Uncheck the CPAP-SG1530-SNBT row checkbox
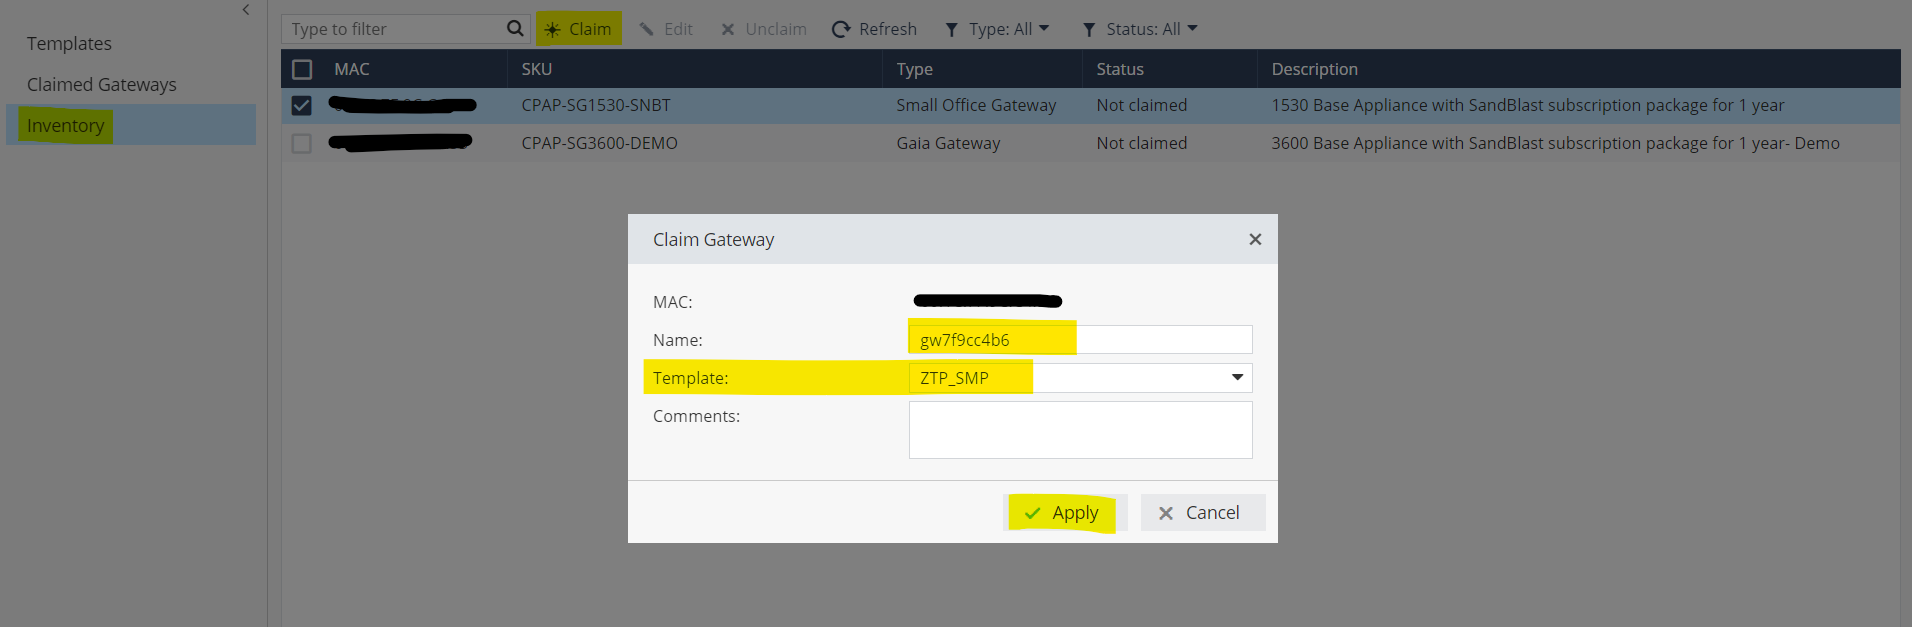The height and width of the screenshot is (627, 1912). click(302, 105)
